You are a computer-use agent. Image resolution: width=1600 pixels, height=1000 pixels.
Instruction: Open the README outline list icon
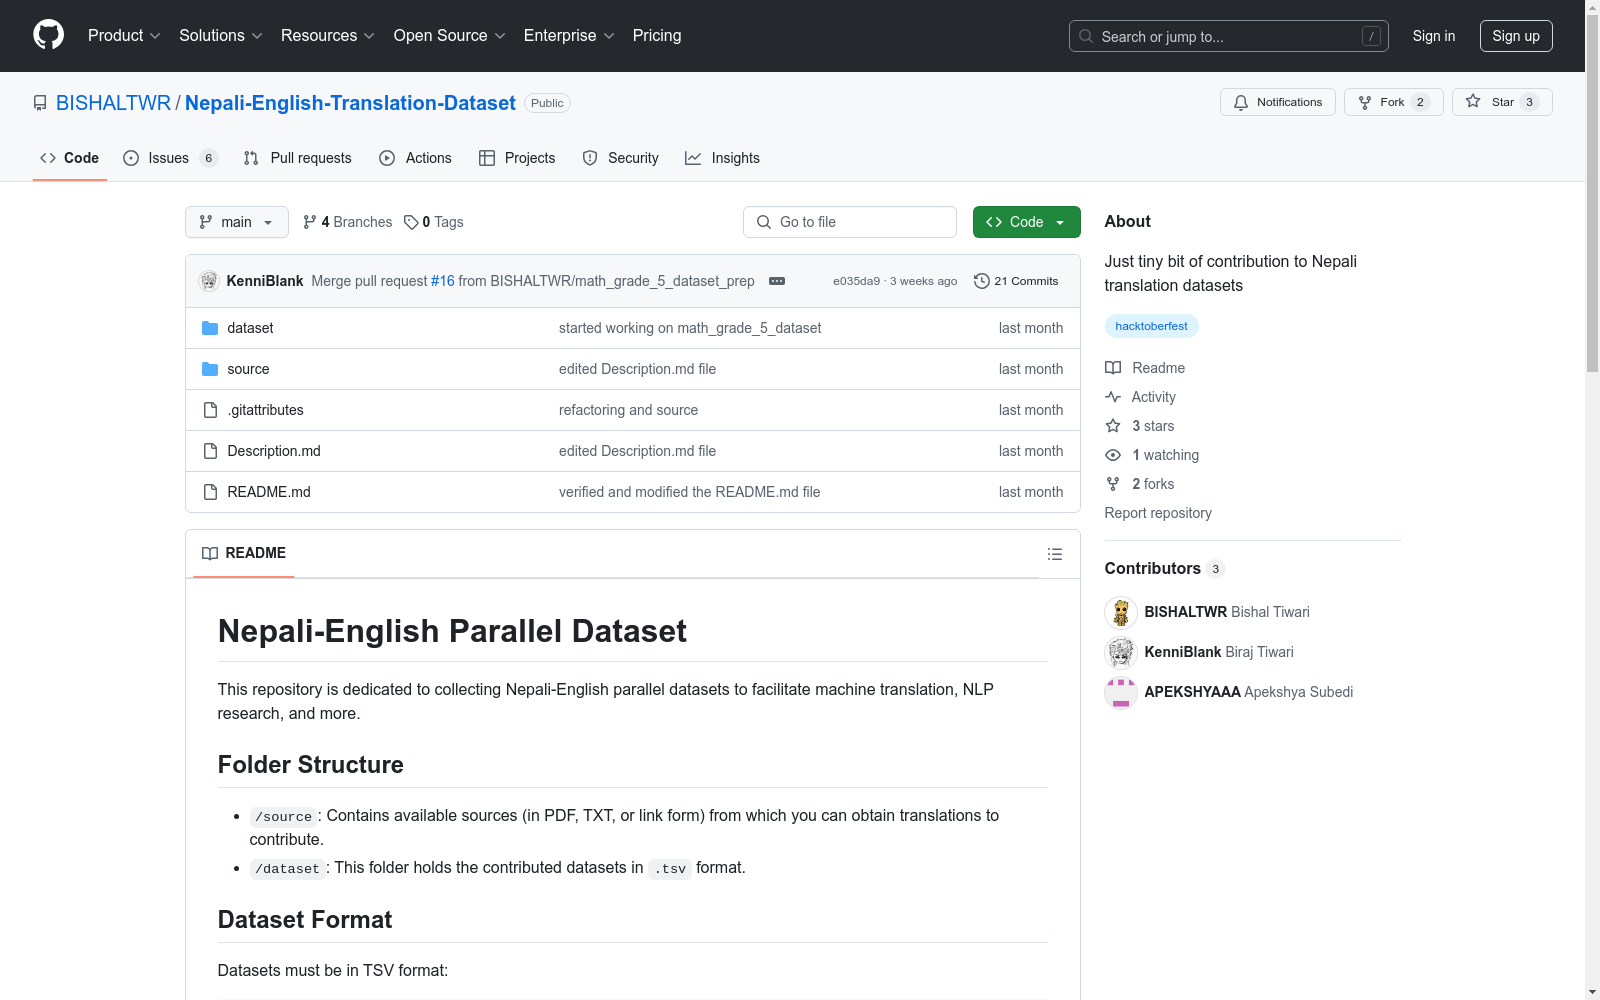(1054, 554)
